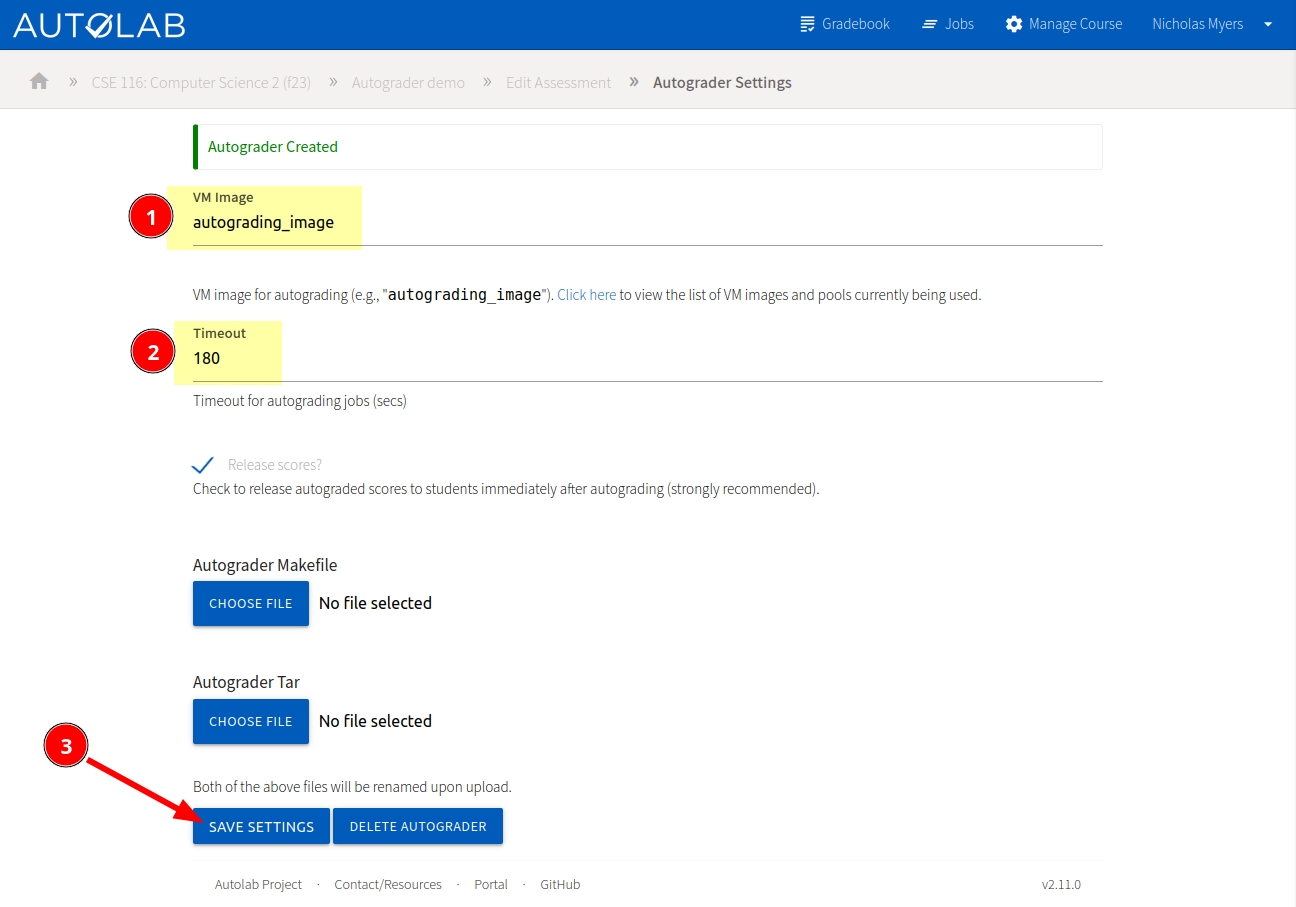Focus the VM Image input field
Image resolution: width=1296 pixels, height=907 pixels.
[647, 222]
